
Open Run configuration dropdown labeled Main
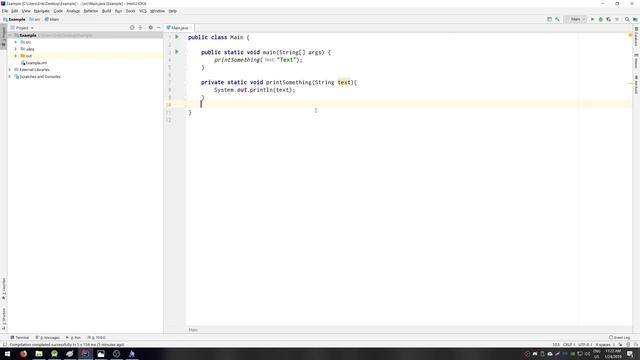point(576,19)
